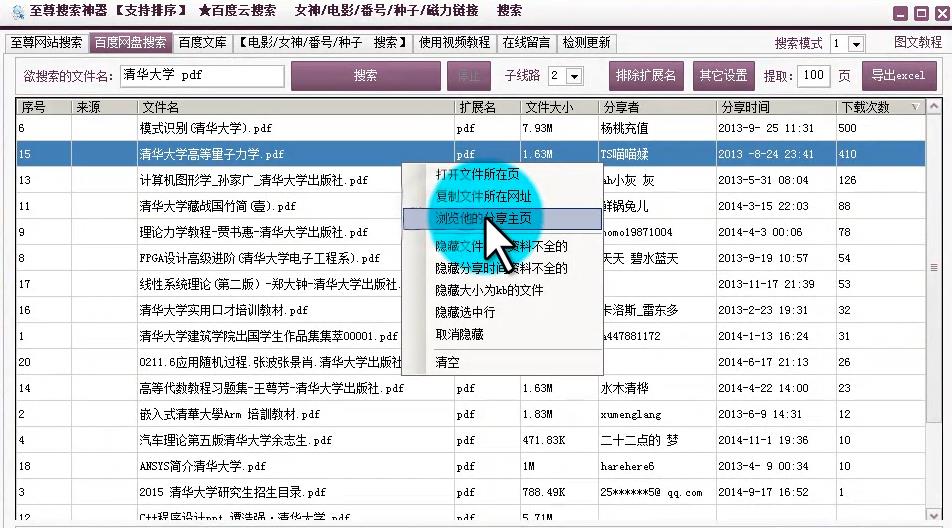The height and width of the screenshot is (528, 952).
Task: Click the table scrollbar up arrow
Action: click(934, 107)
